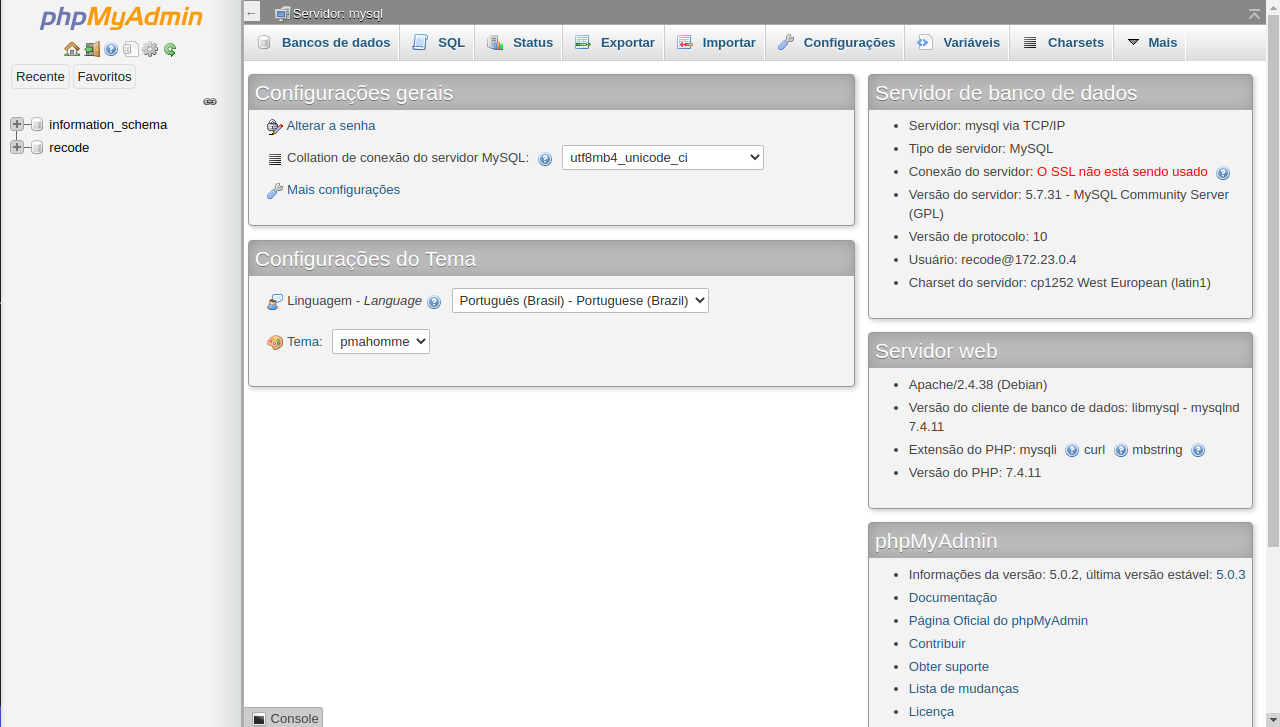Screen dimensions: 1280x727
Task: Click the Contribuir link
Action: click(x=937, y=644)
